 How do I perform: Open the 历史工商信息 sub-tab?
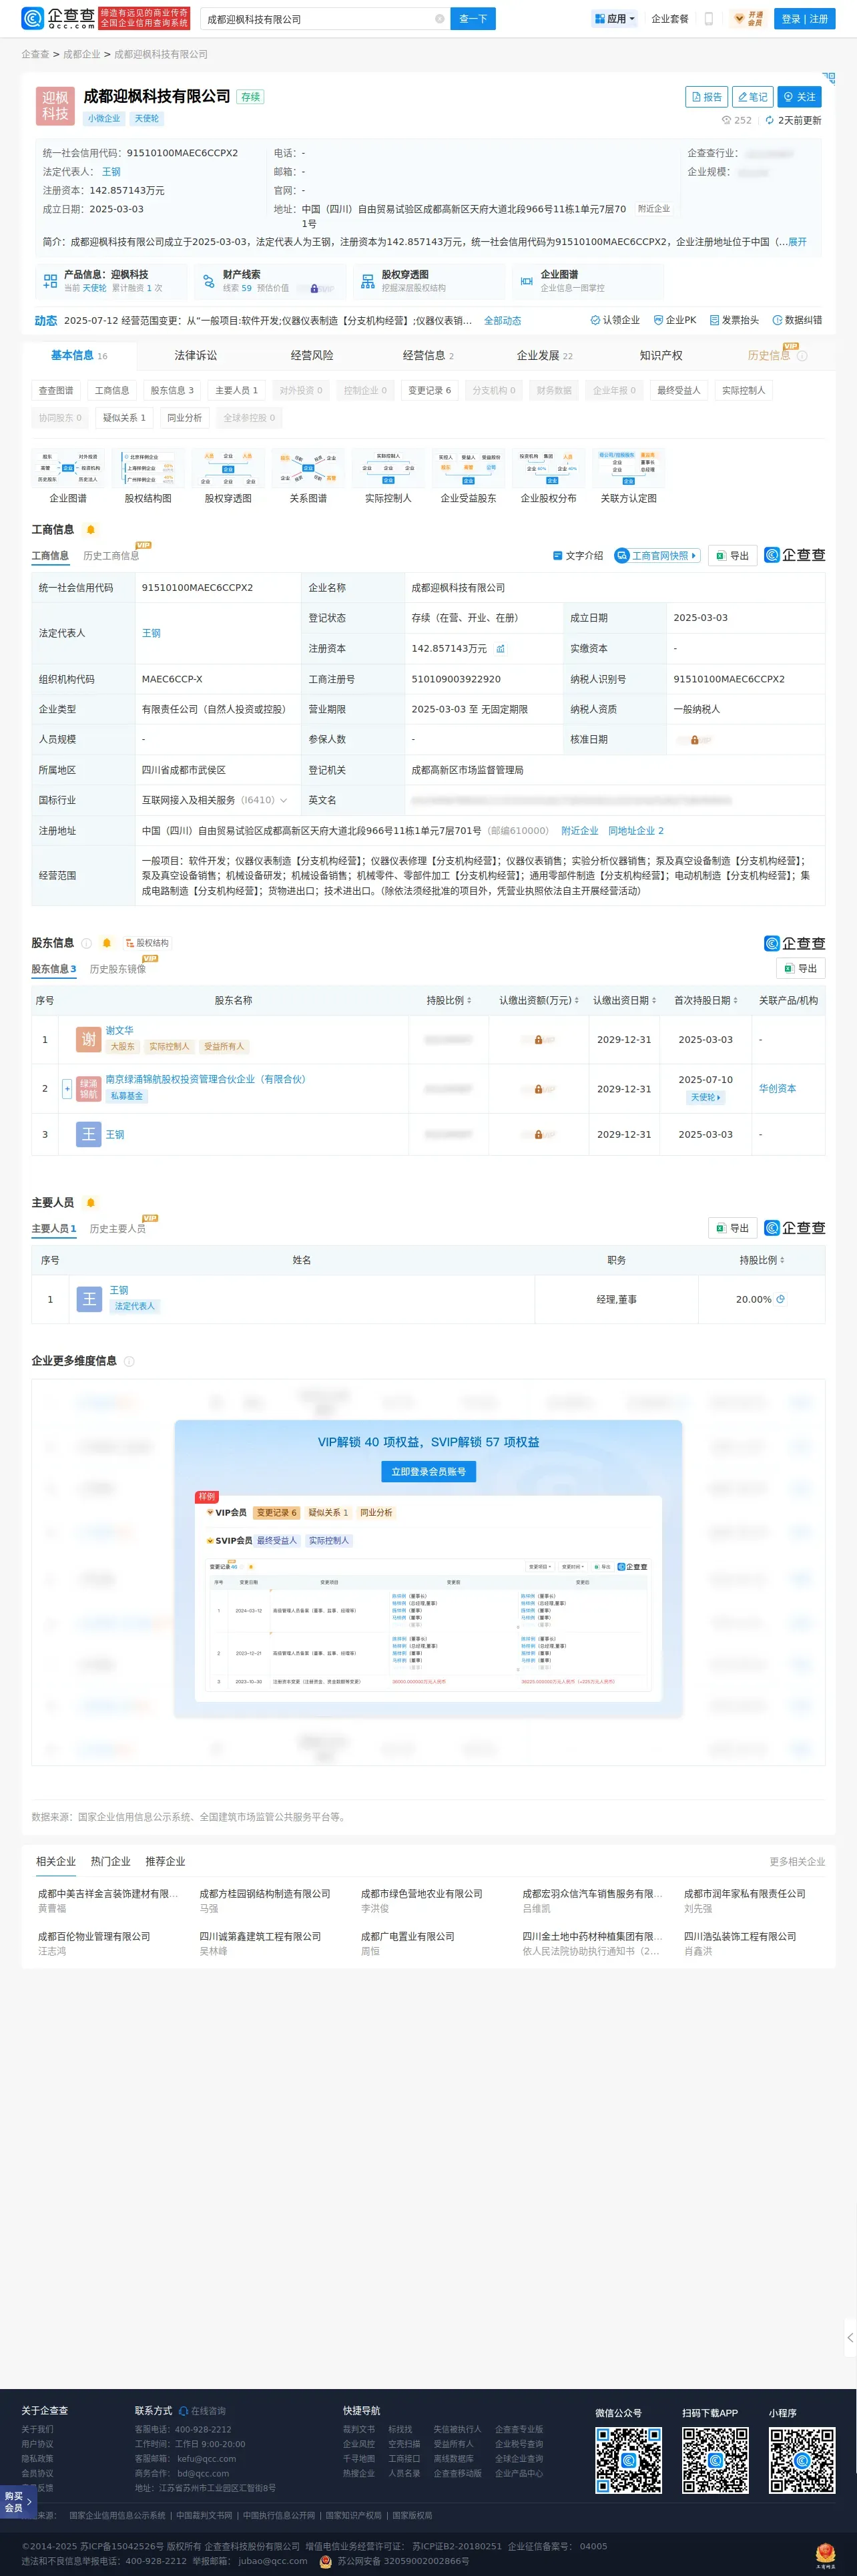pyautogui.click(x=111, y=556)
